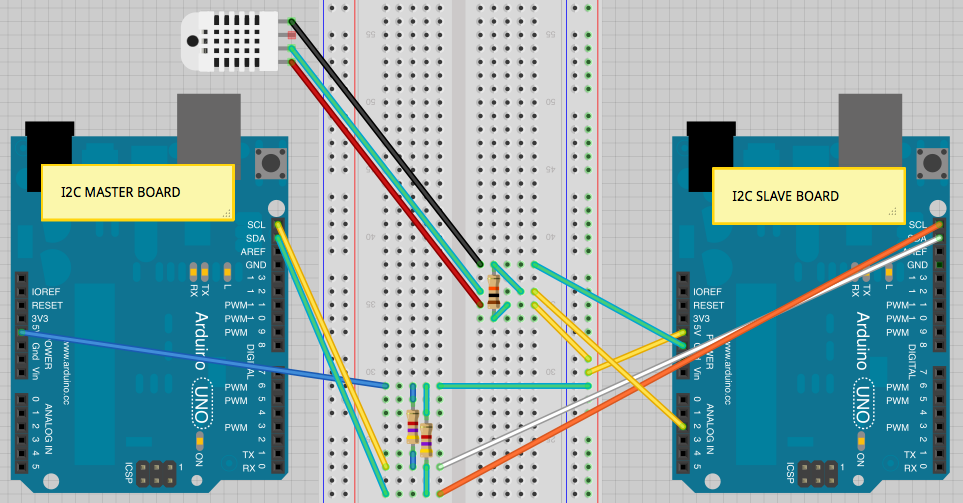
Task: Select the yellow wire from master SCL pin
Action: click(332, 346)
